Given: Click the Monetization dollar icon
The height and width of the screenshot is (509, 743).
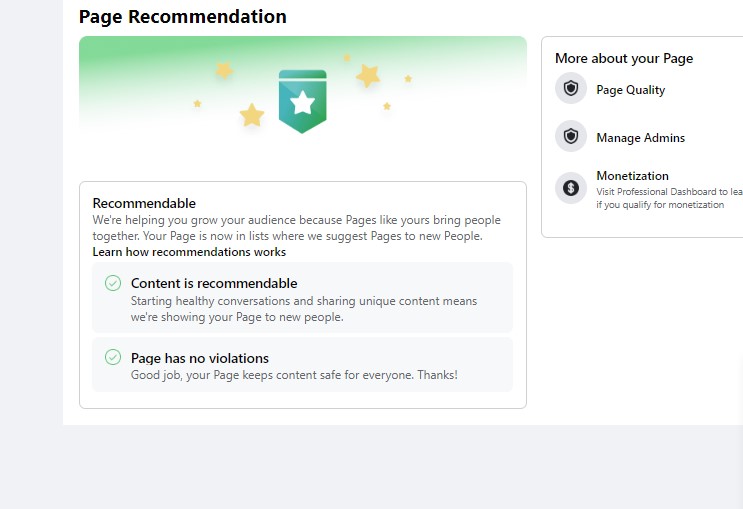Looking at the screenshot, I should coord(571,188).
